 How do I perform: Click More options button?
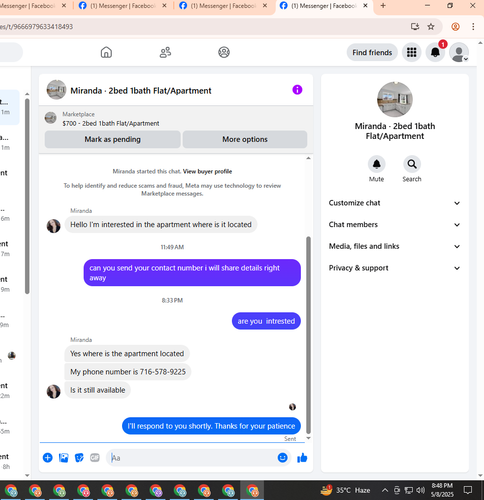[245, 139]
